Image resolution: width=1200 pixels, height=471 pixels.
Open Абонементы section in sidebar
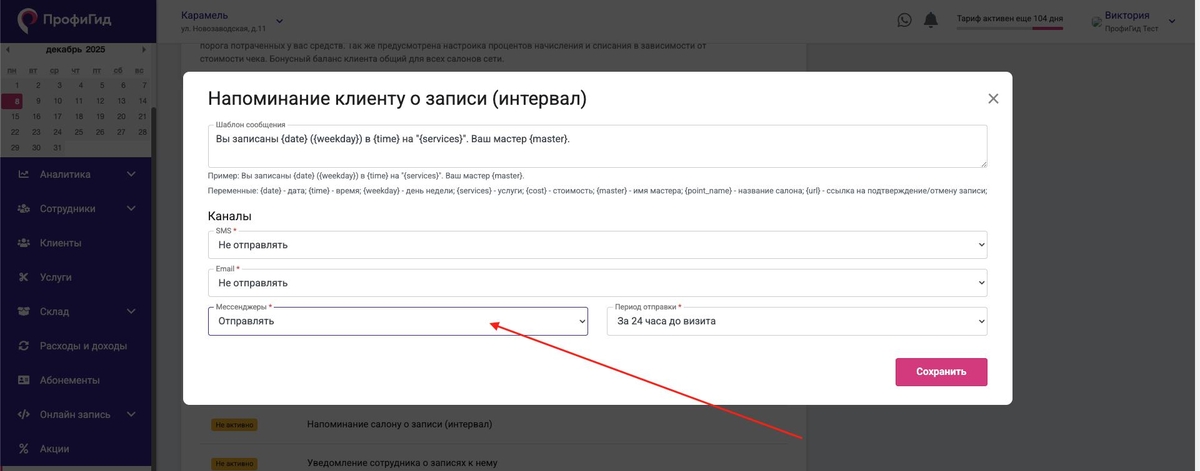coord(69,380)
